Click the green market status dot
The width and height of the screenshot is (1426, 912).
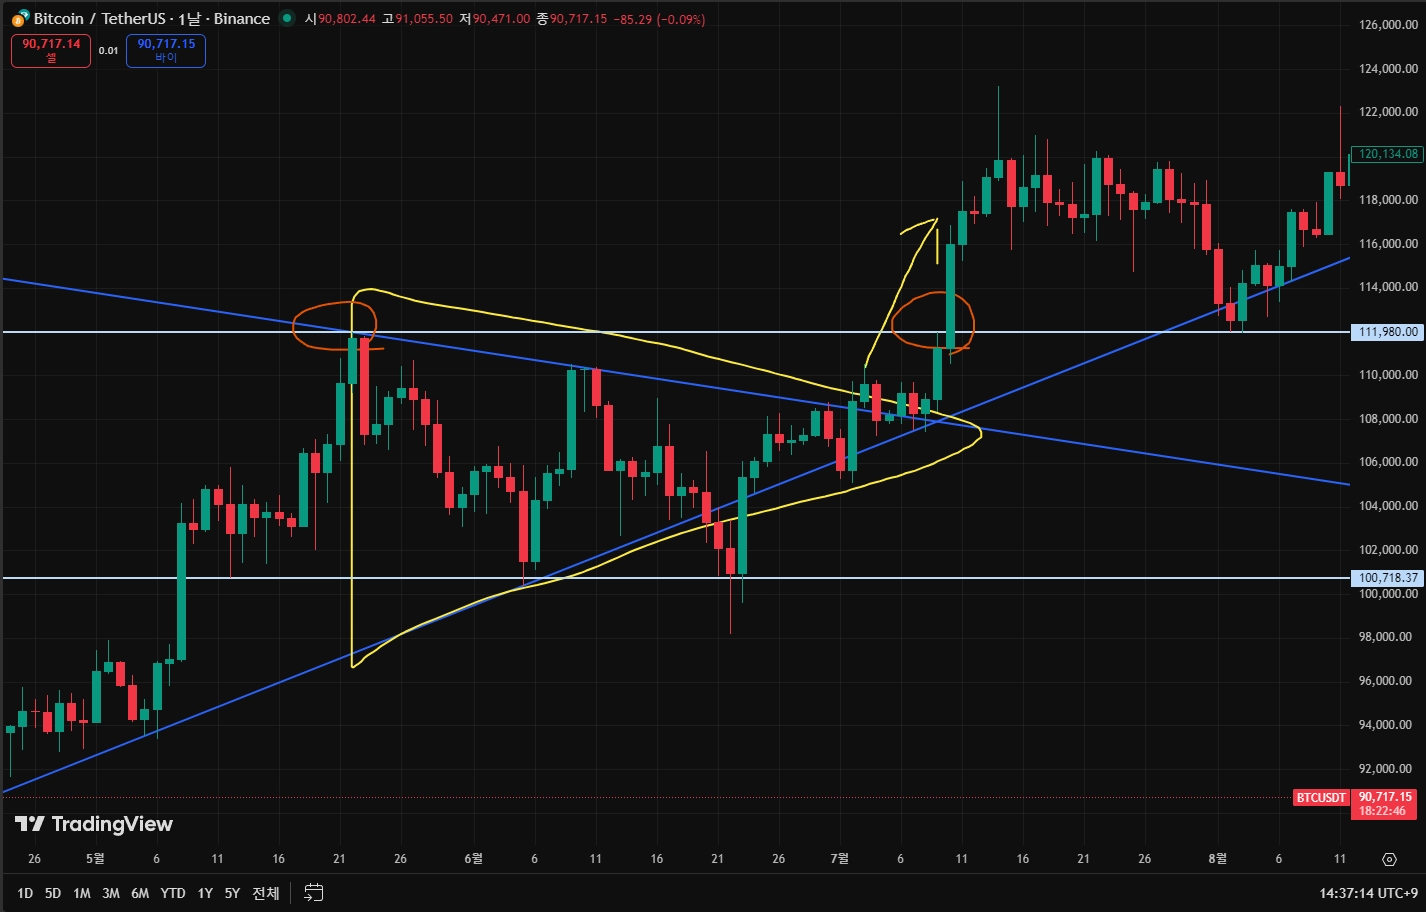tap(288, 18)
